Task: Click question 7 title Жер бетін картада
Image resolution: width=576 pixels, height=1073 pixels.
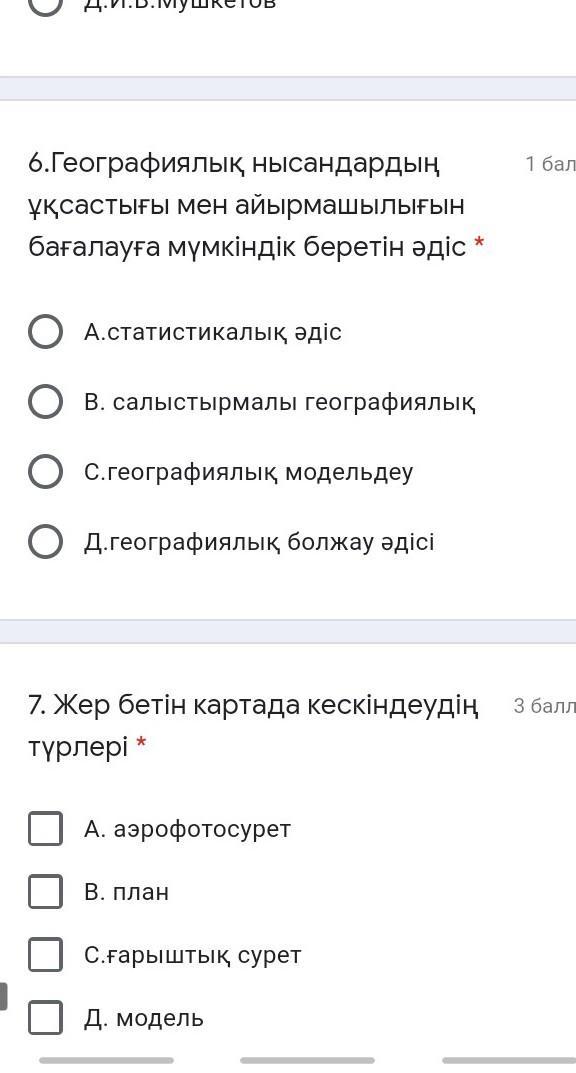Action: [x=253, y=725]
